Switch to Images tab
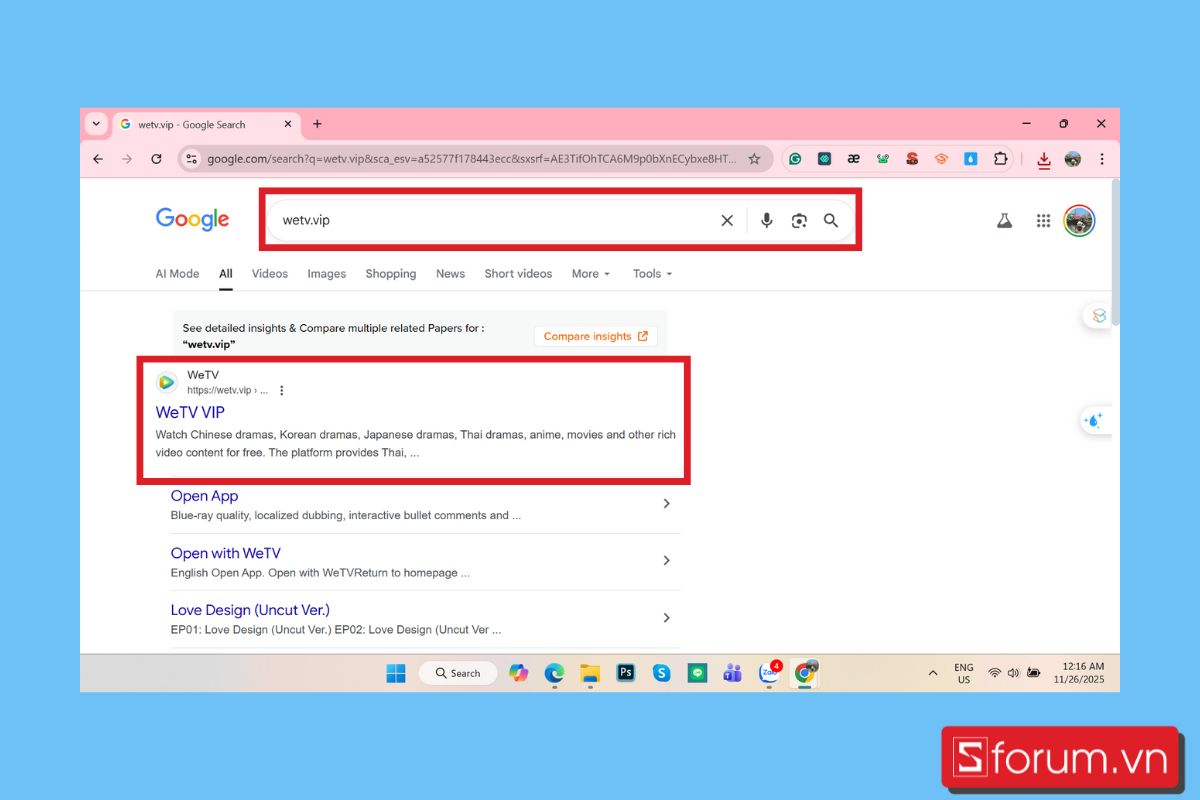Viewport: 1200px width, 800px height. (x=327, y=274)
